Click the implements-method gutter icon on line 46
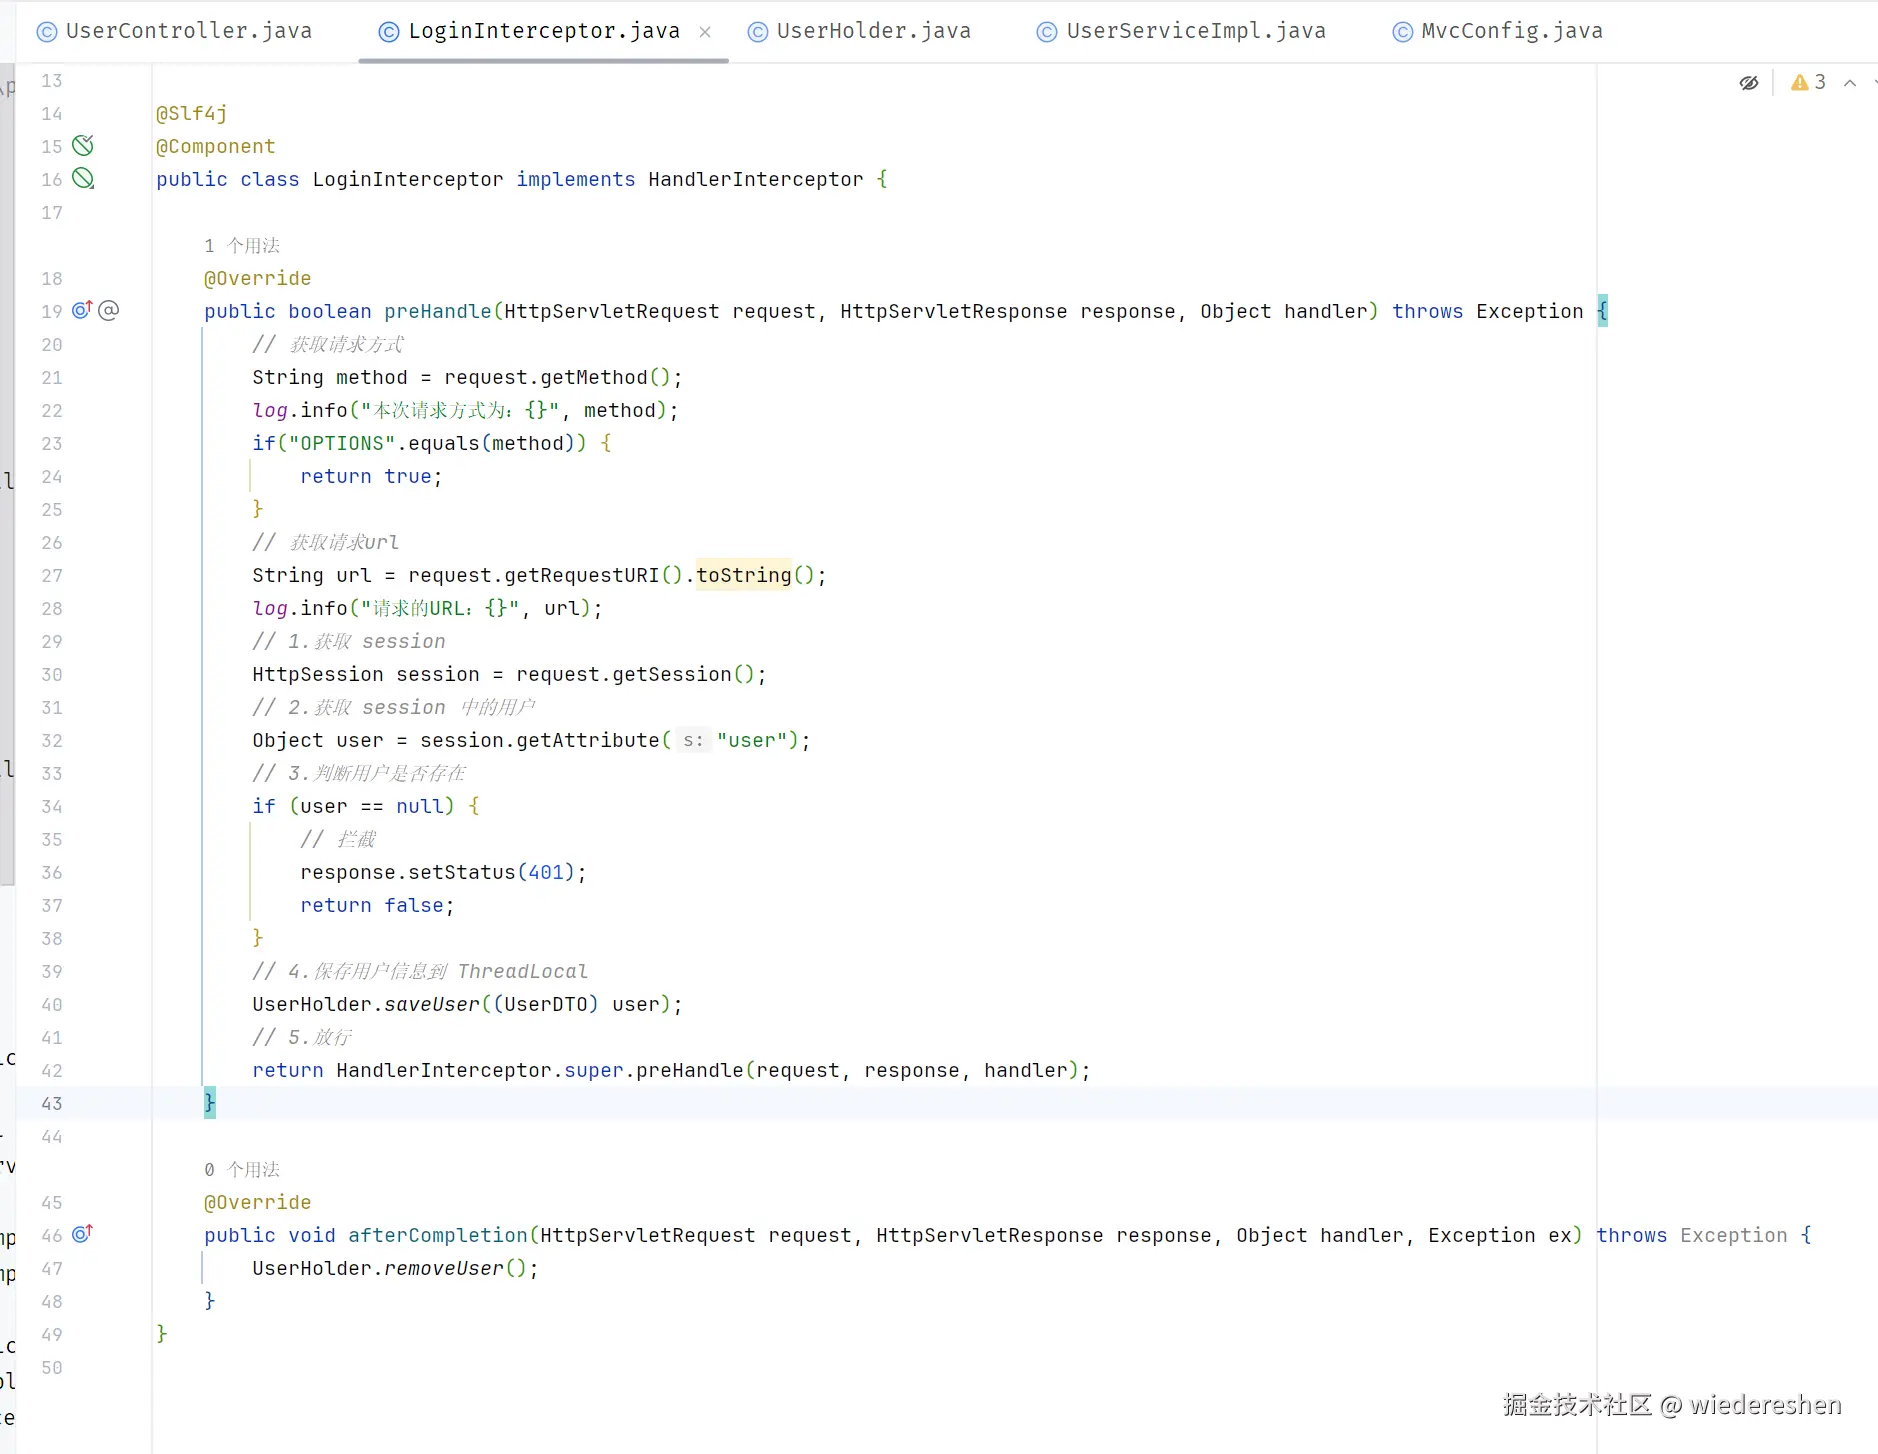Screen dimensions: 1878x1454 (x=82, y=1234)
